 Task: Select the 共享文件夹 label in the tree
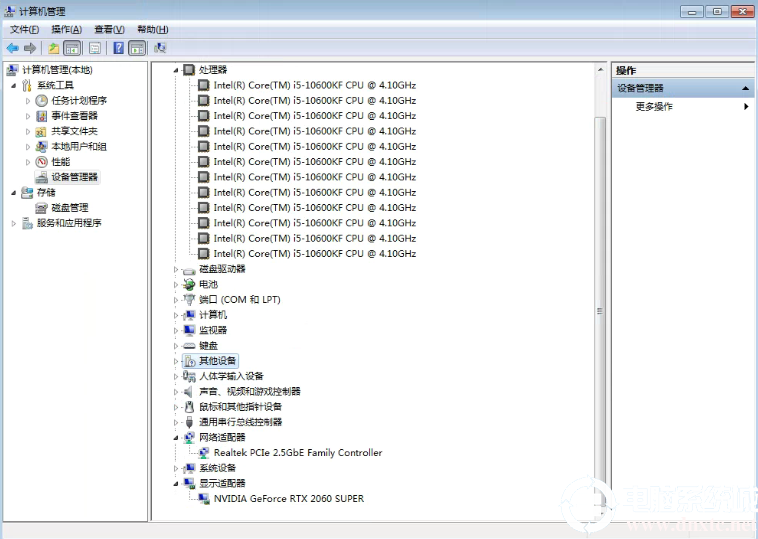(74, 131)
